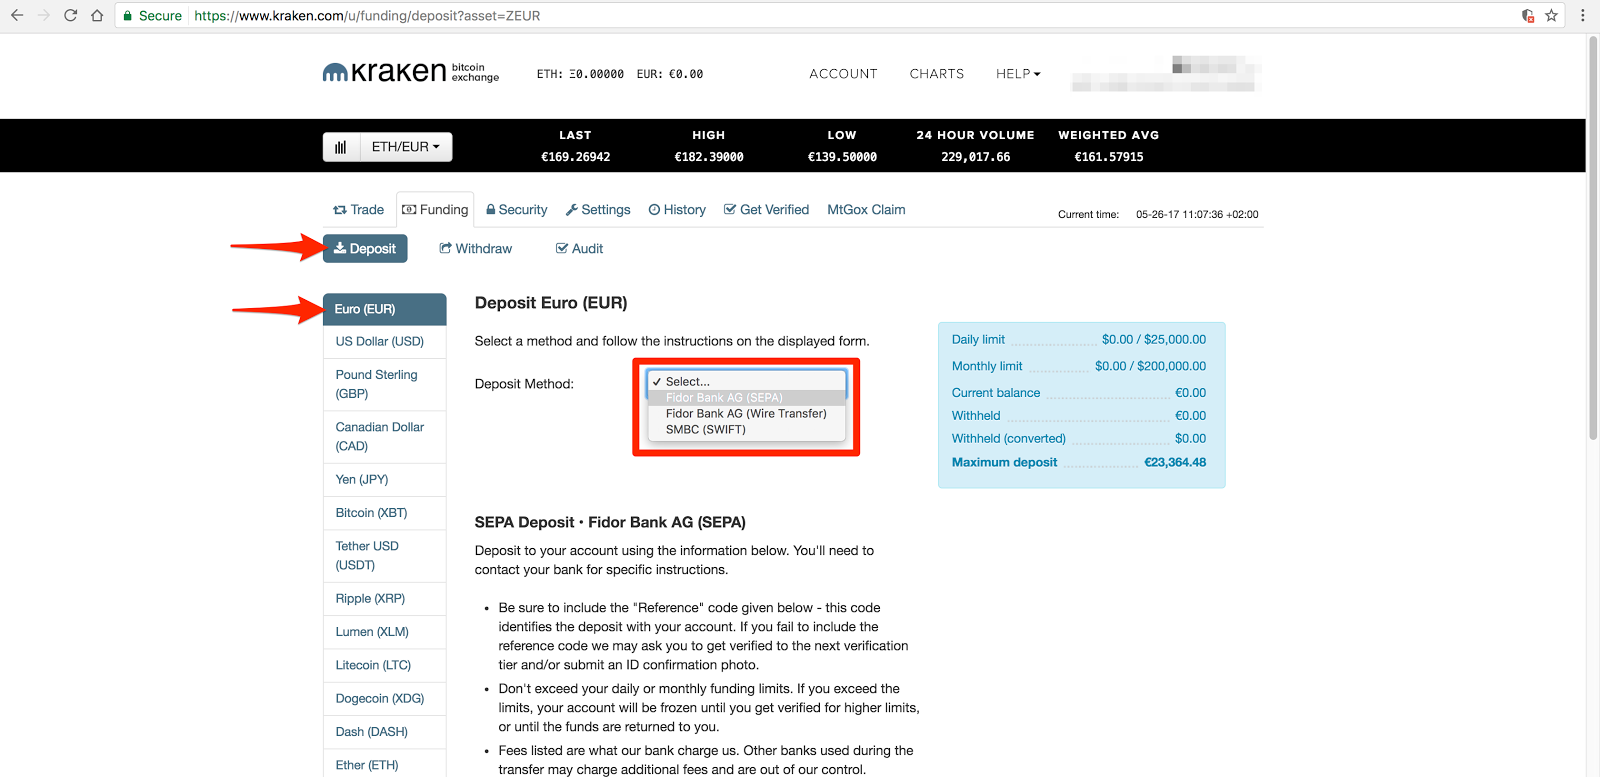Select the 'Select...' option in Deposit Method
The height and width of the screenshot is (777, 1600).
pos(746,381)
